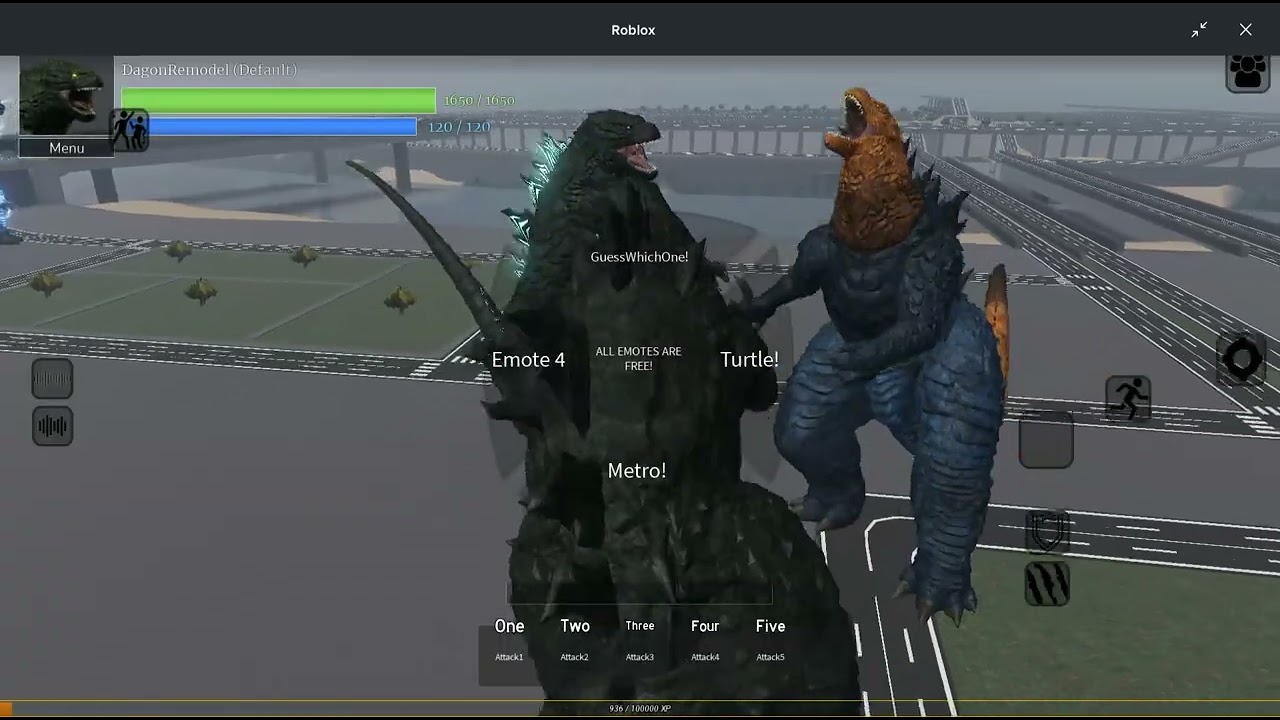1280x720 pixels.
Task: Open the emotes icon with two dancing figures
Action: point(130,130)
